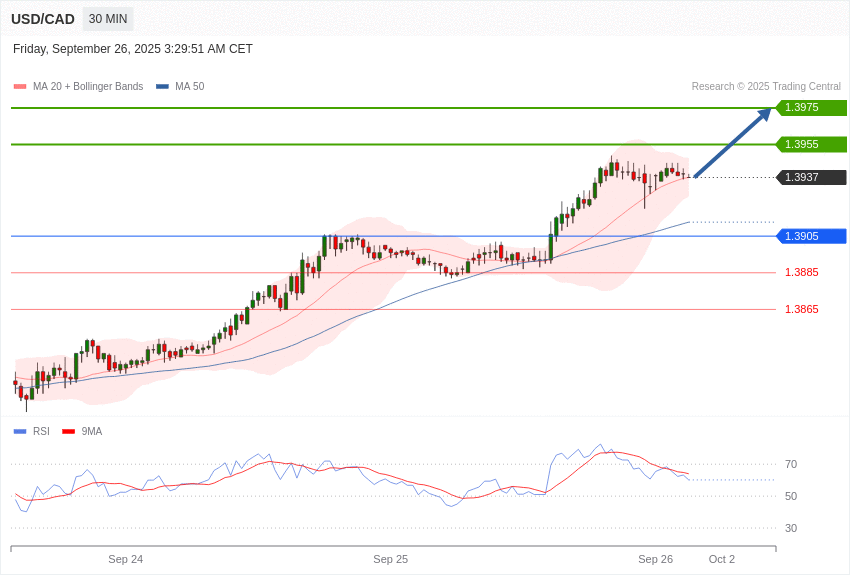Click the 1.3905 blue pivot price tag
The image size is (850, 576).
pyautogui.click(x=811, y=236)
